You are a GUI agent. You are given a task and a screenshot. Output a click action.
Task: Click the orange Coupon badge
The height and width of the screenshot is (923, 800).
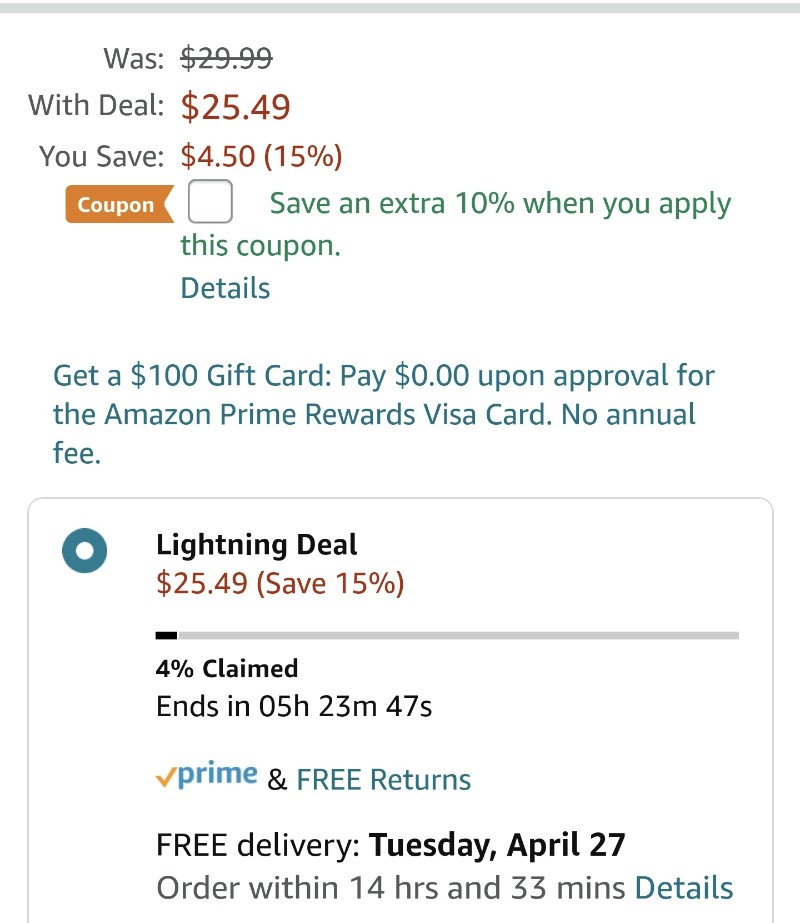point(119,204)
